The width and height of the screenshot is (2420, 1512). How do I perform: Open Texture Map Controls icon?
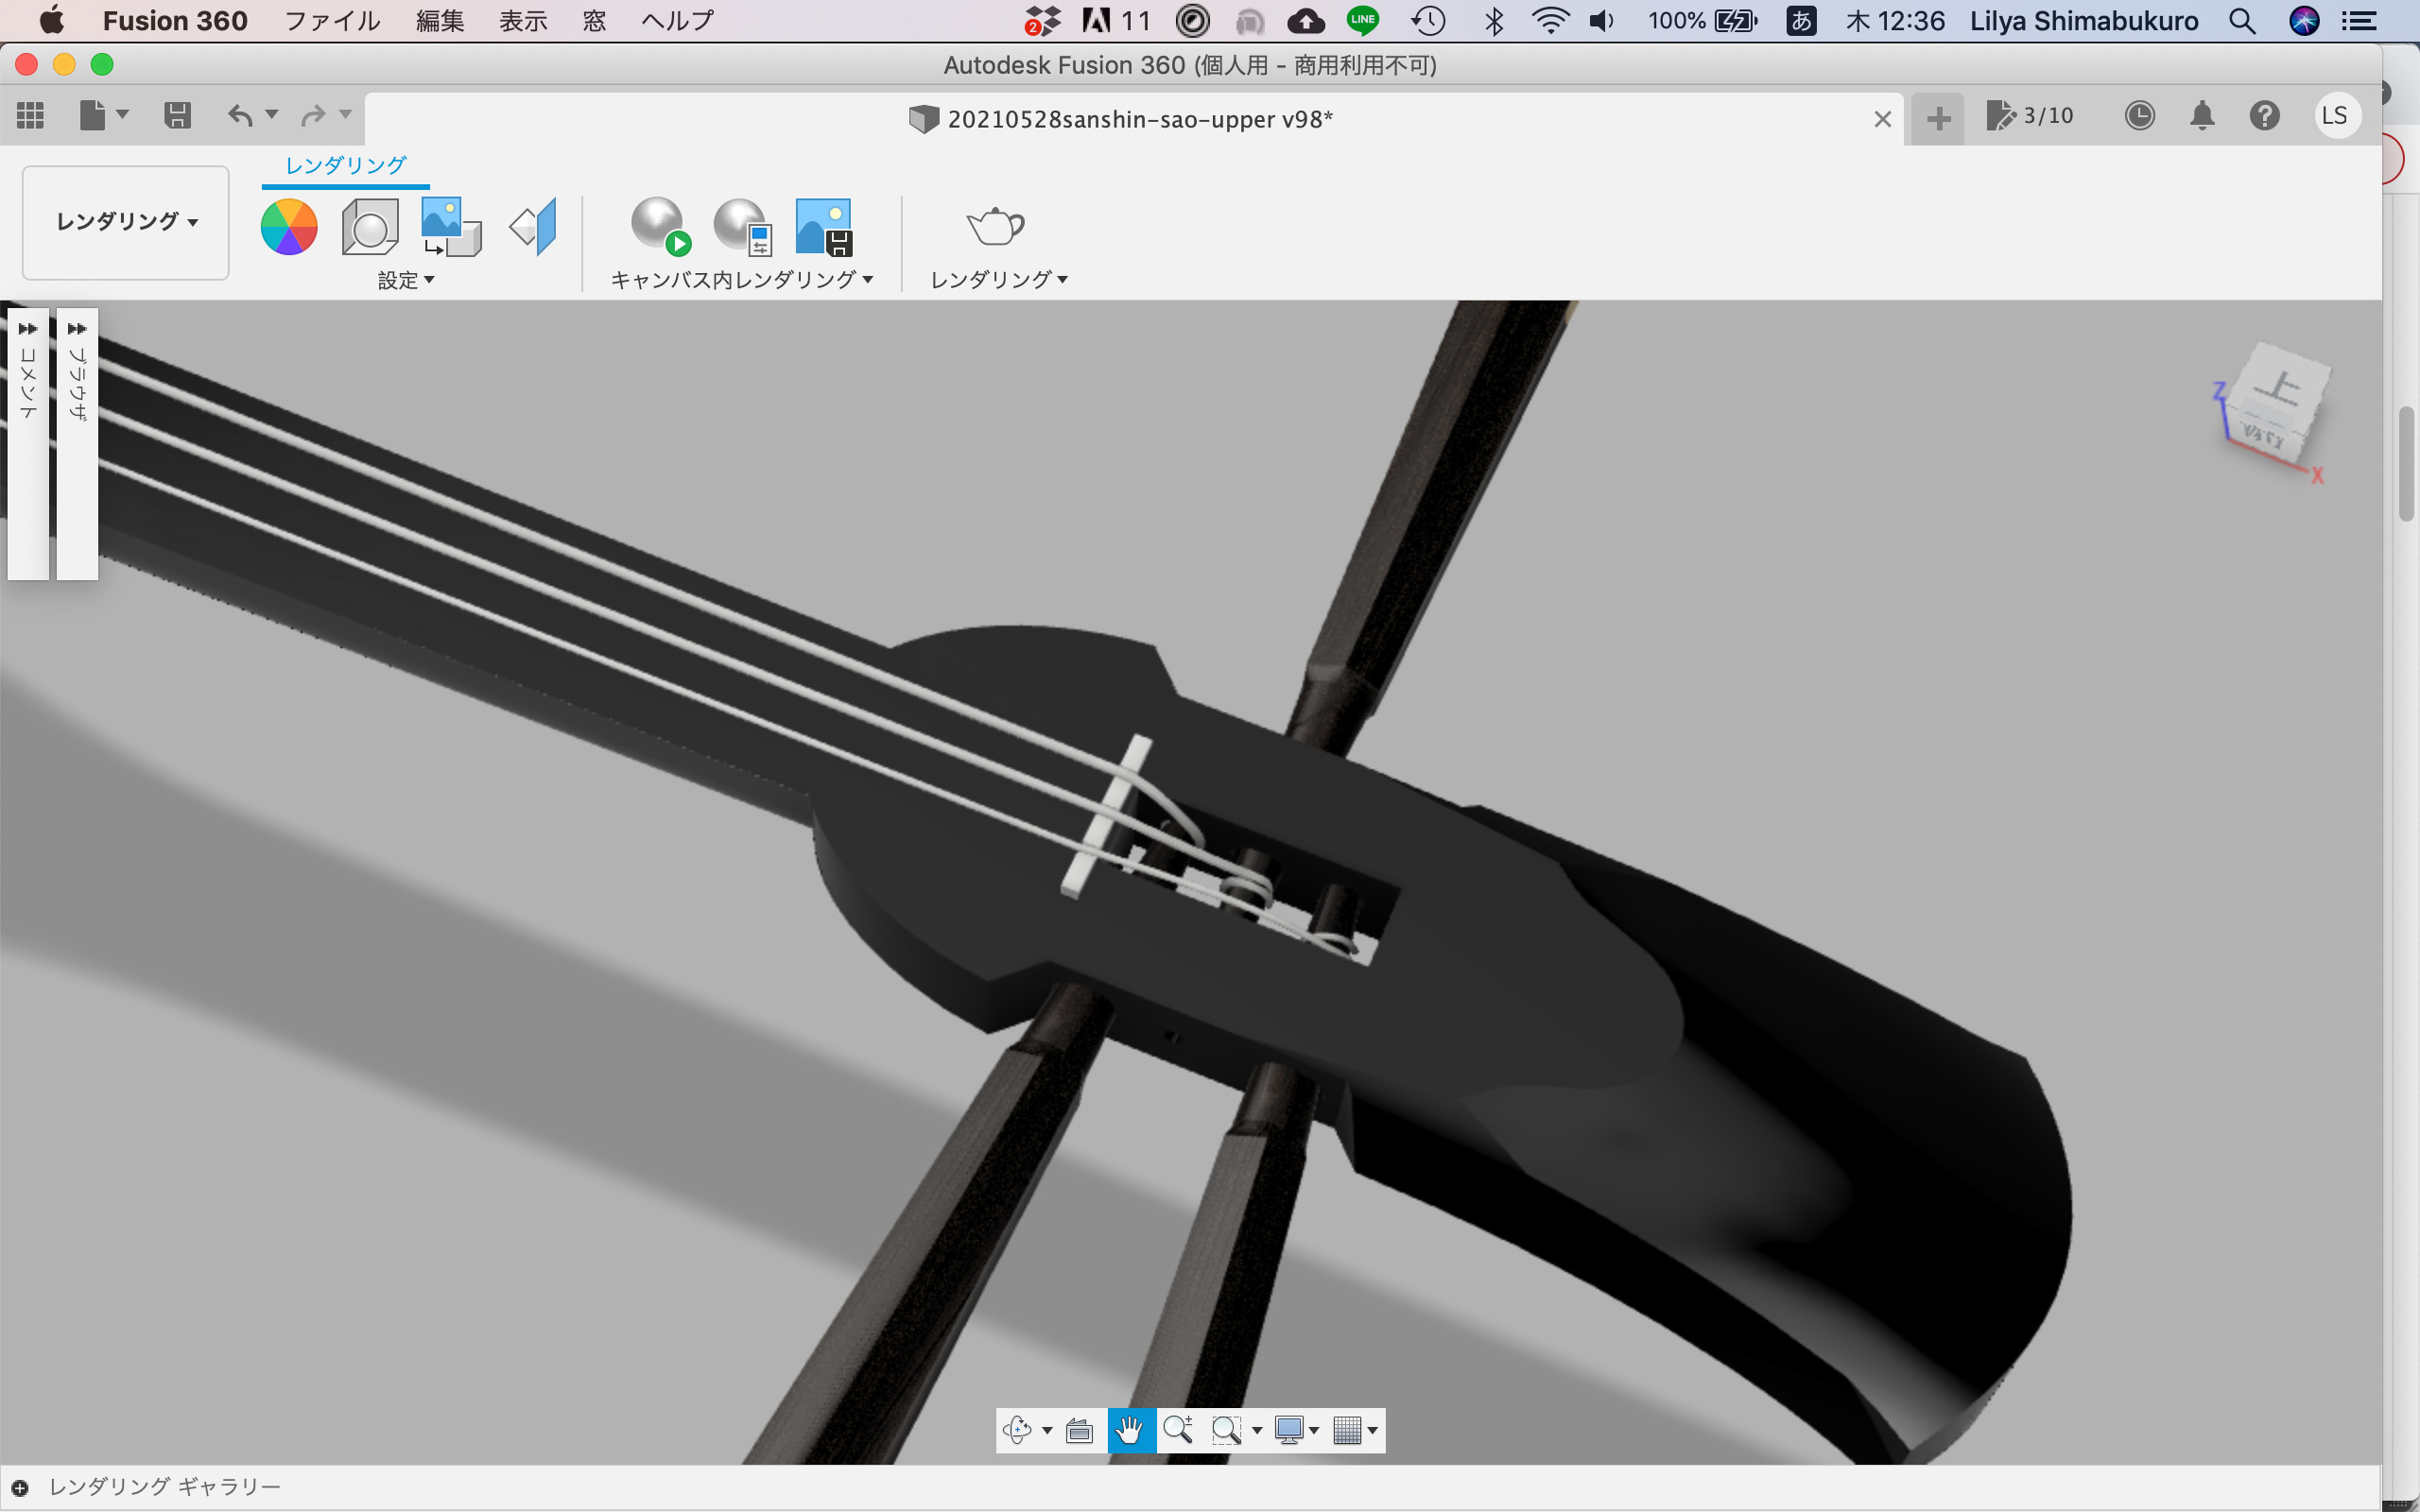pos(533,227)
